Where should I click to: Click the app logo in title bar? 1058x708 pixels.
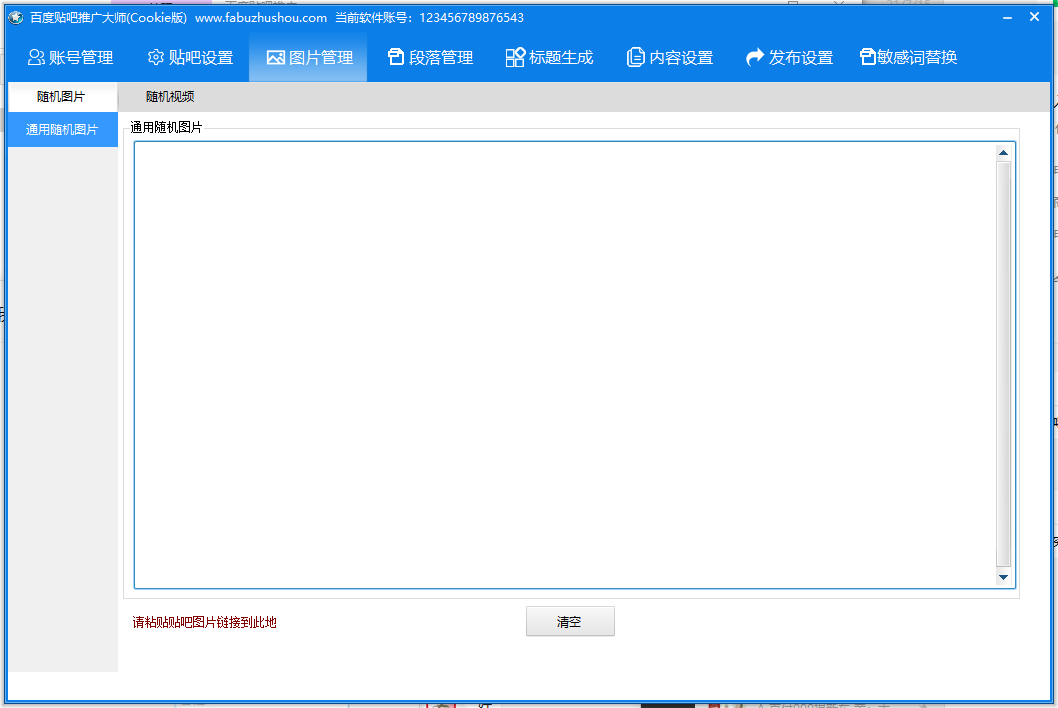(x=16, y=17)
